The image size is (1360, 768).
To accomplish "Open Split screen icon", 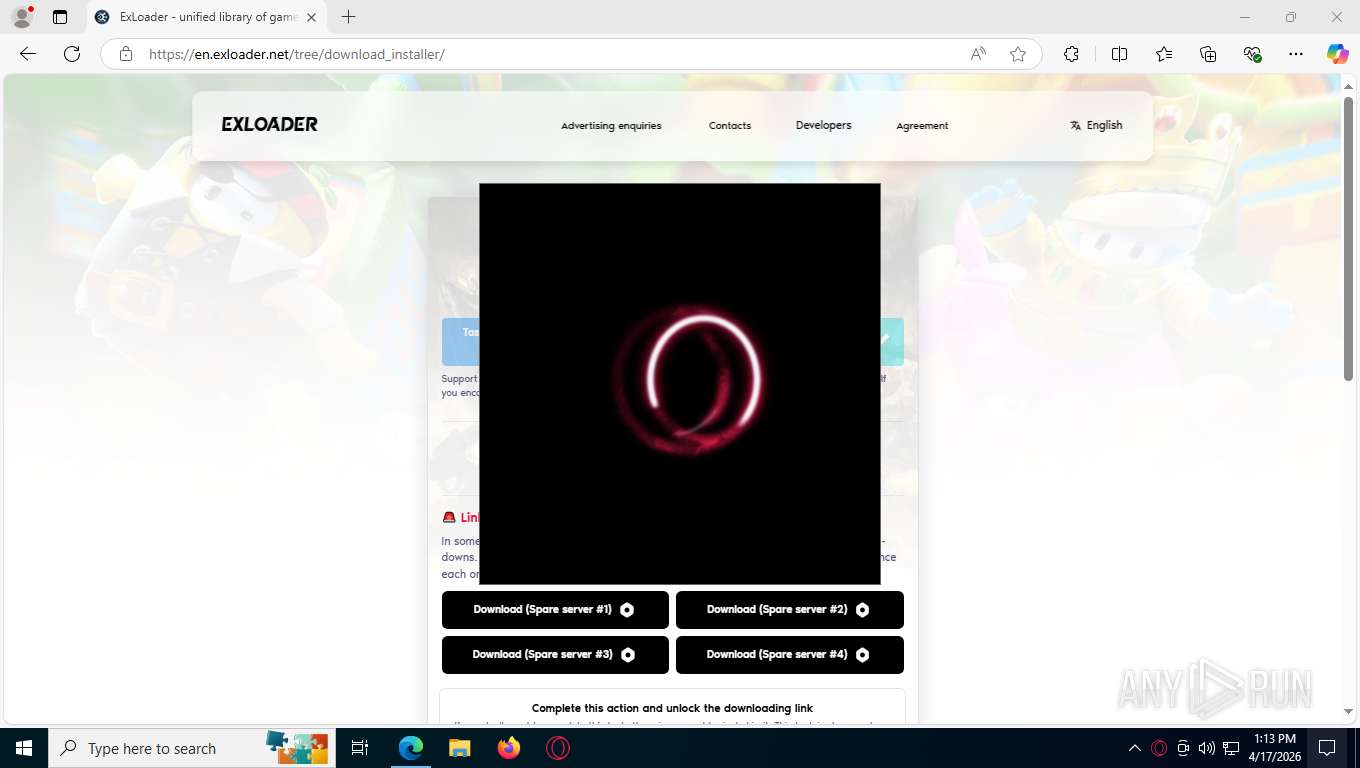I will (x=1119, y=54).
